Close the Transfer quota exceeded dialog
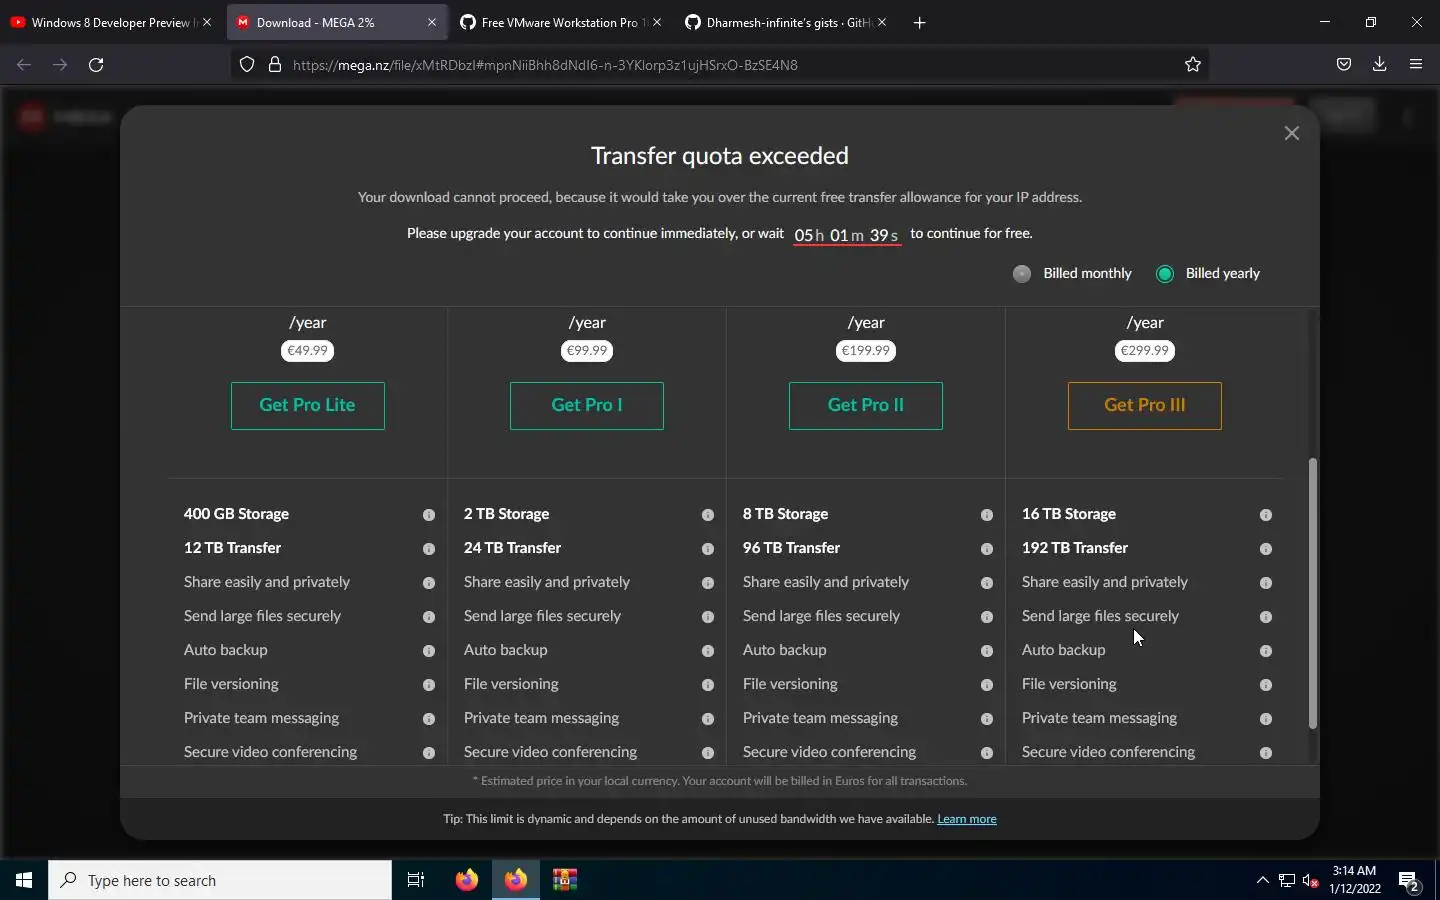The height and width of the screenshot is (900, 1440). click(x=1292, y=133)
